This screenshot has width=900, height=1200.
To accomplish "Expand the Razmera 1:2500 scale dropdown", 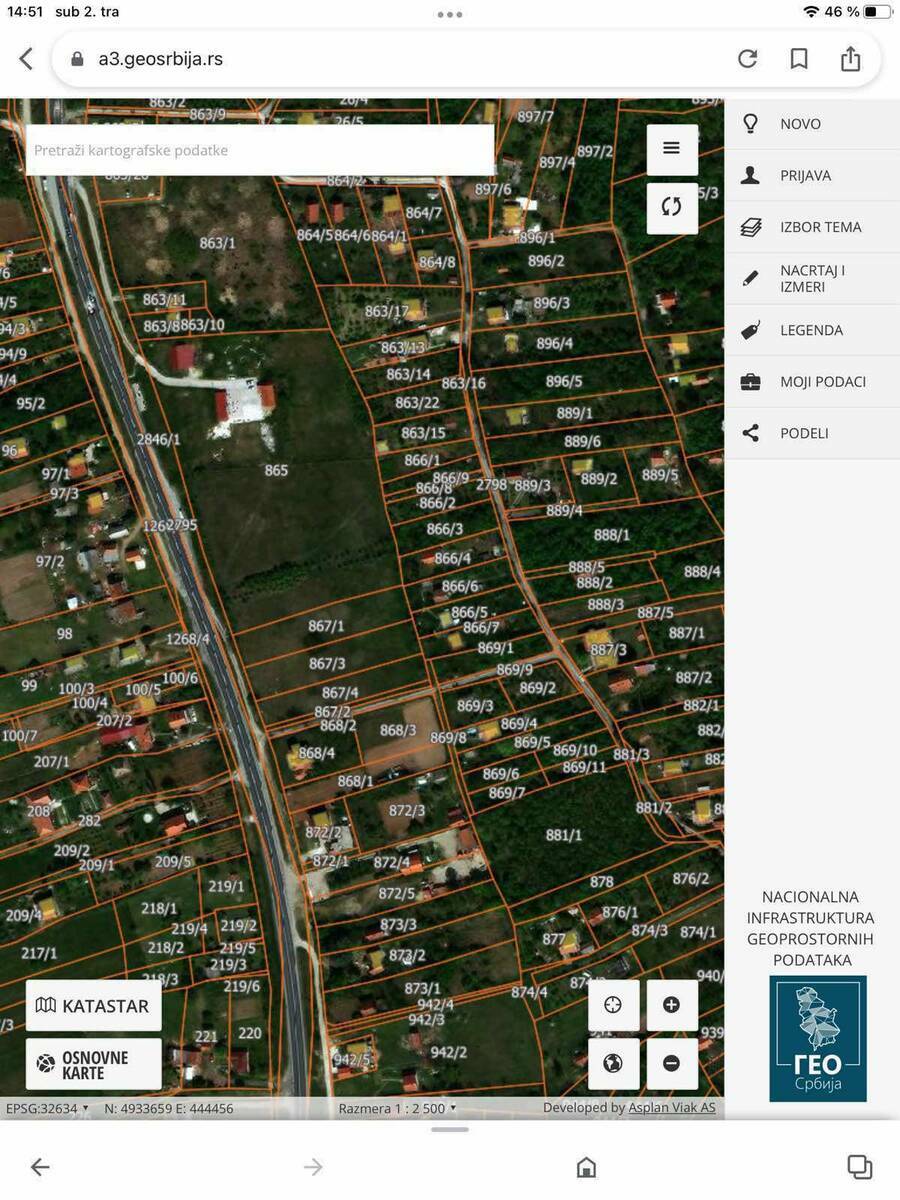I will coord(397,1108).
